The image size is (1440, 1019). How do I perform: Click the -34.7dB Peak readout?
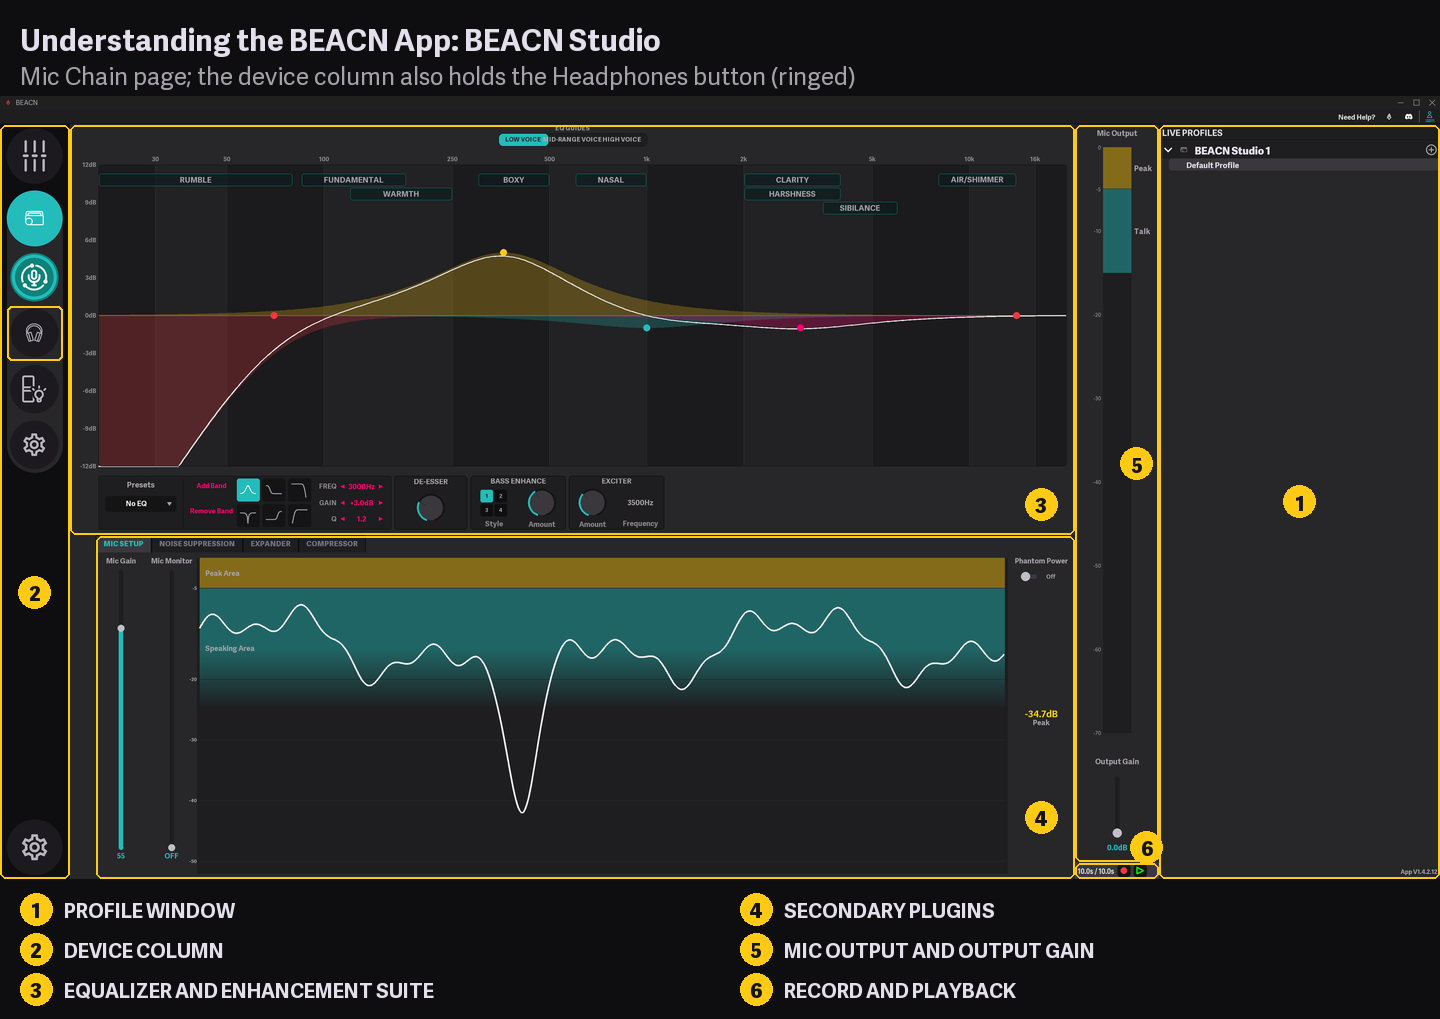1041,717
